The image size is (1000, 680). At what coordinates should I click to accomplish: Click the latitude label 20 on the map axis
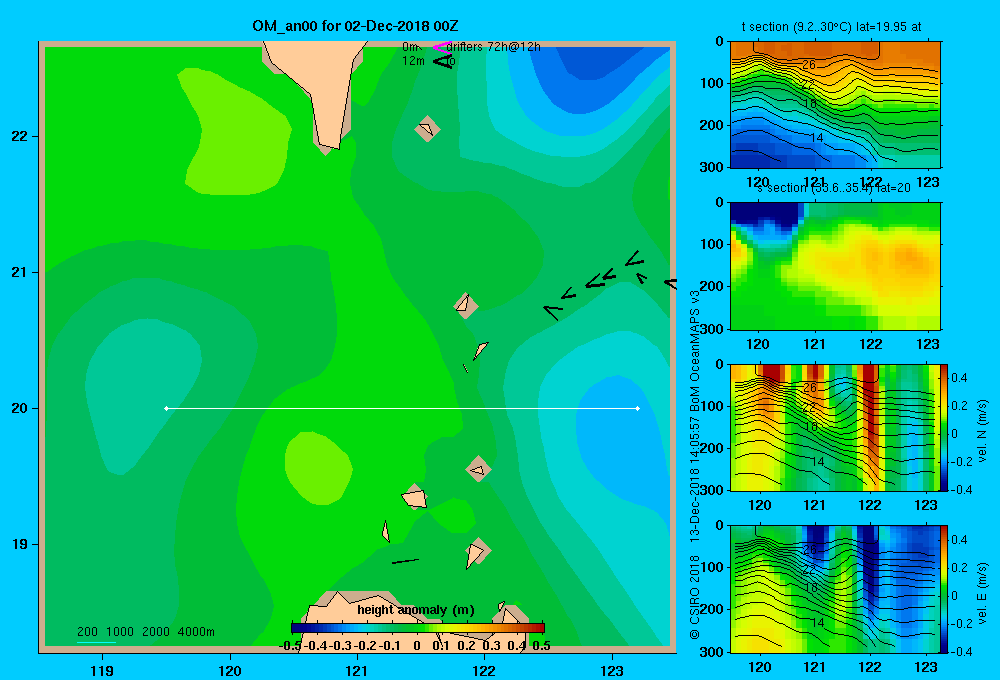coord(20,408)
